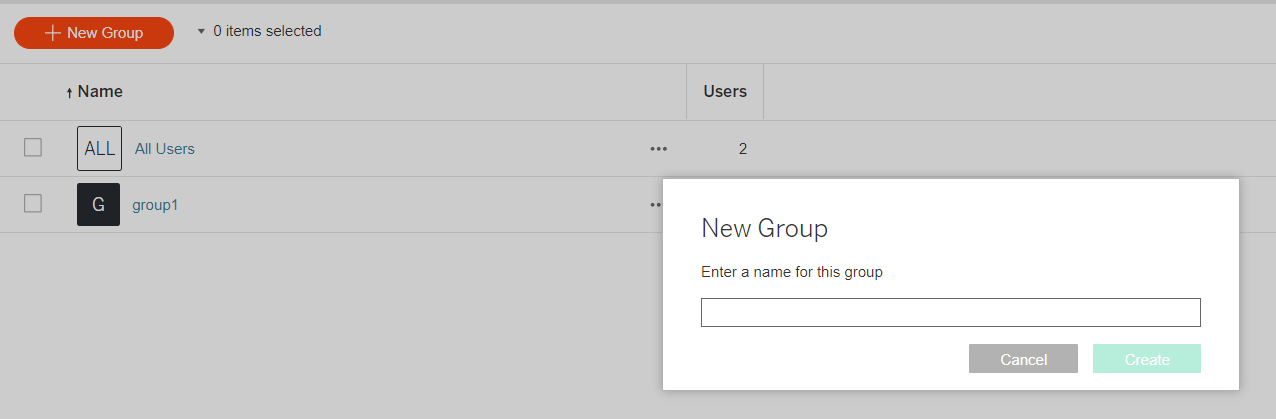Open the items selected dropdown
This screenshot has height=419, width=1276.
259,31
